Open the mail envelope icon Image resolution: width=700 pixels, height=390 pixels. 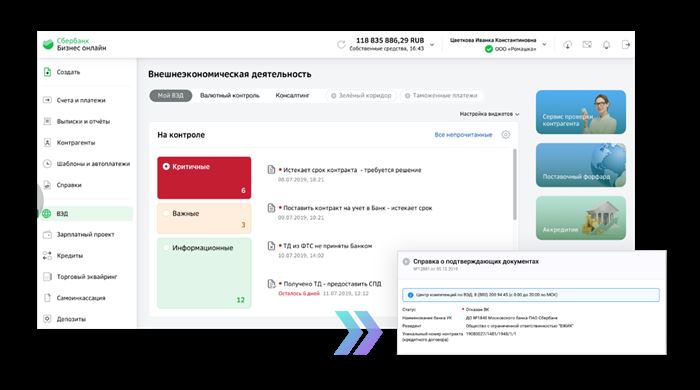pyautogui.click(x=587, y=45)
